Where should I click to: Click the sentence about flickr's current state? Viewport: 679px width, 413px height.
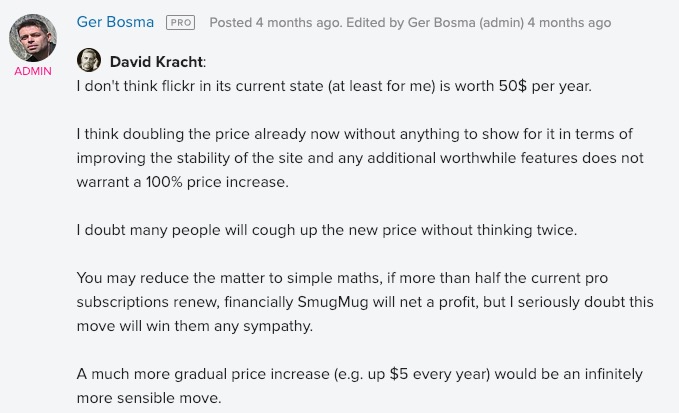pos(334,86)
